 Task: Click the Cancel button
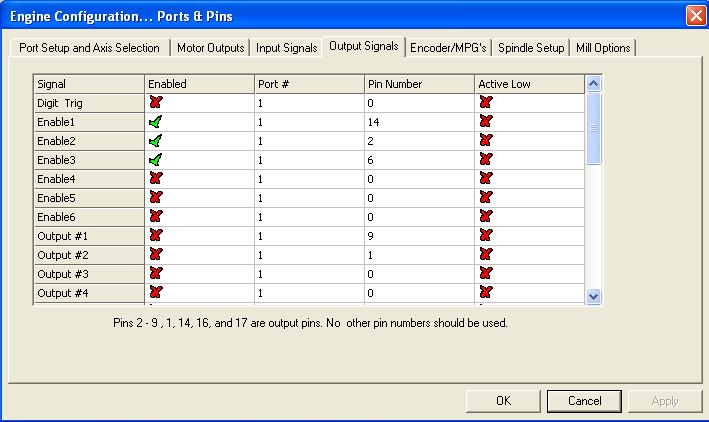[584, 400]
